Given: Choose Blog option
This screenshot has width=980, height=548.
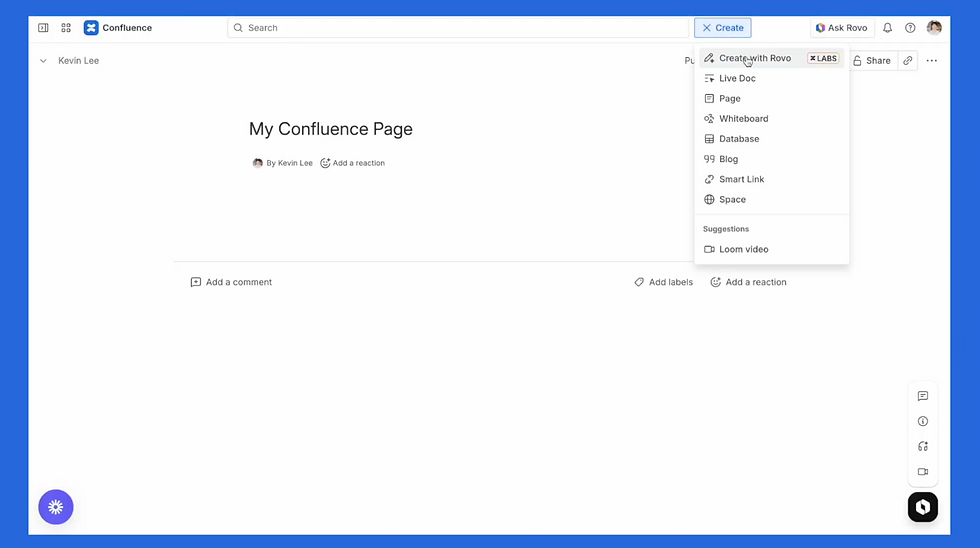Looking at the screenshot, I should click(772, 159).
